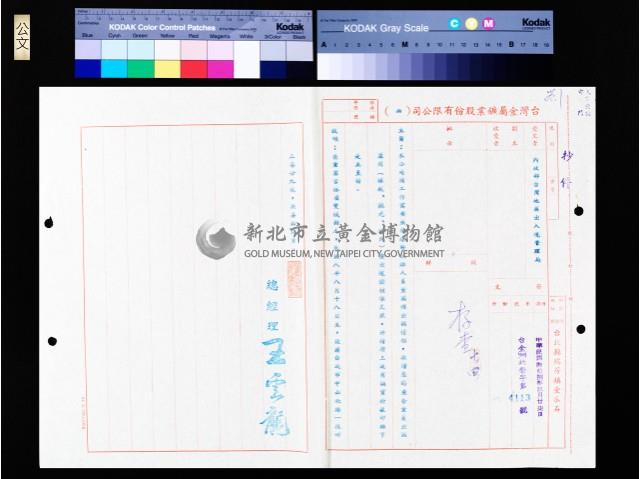640x479 pixels.
Task: Click the stamped document number 4113
Action: [519, 397]
